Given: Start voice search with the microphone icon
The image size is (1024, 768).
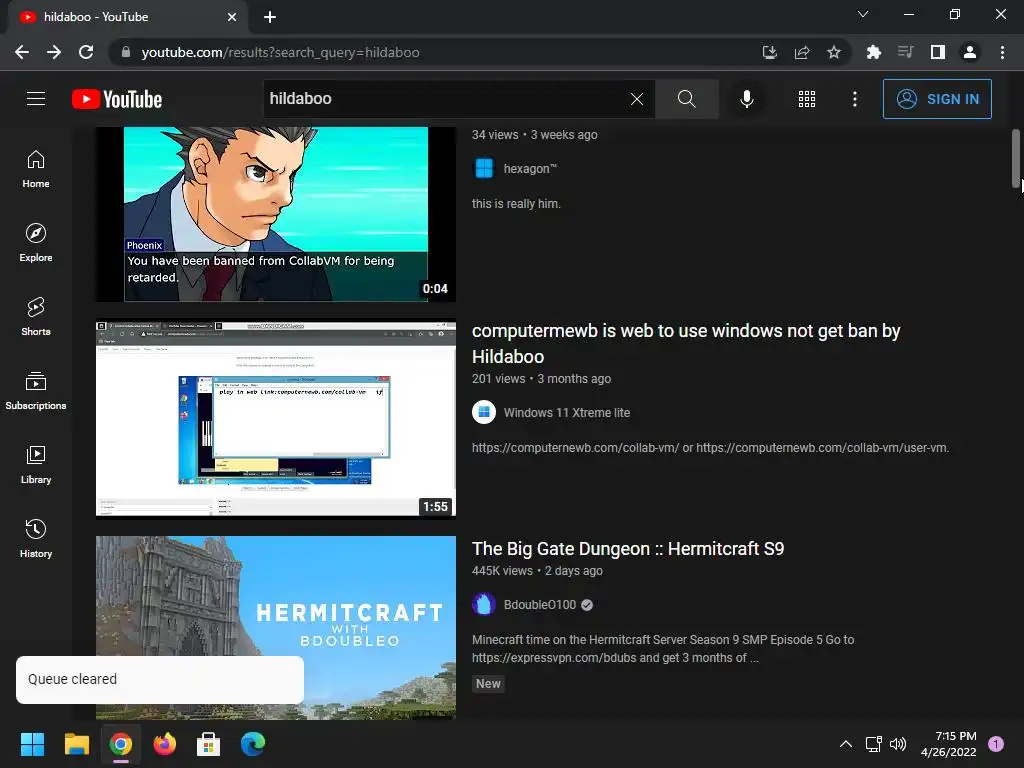Looking at the screenshot, I should click(746, 99).
